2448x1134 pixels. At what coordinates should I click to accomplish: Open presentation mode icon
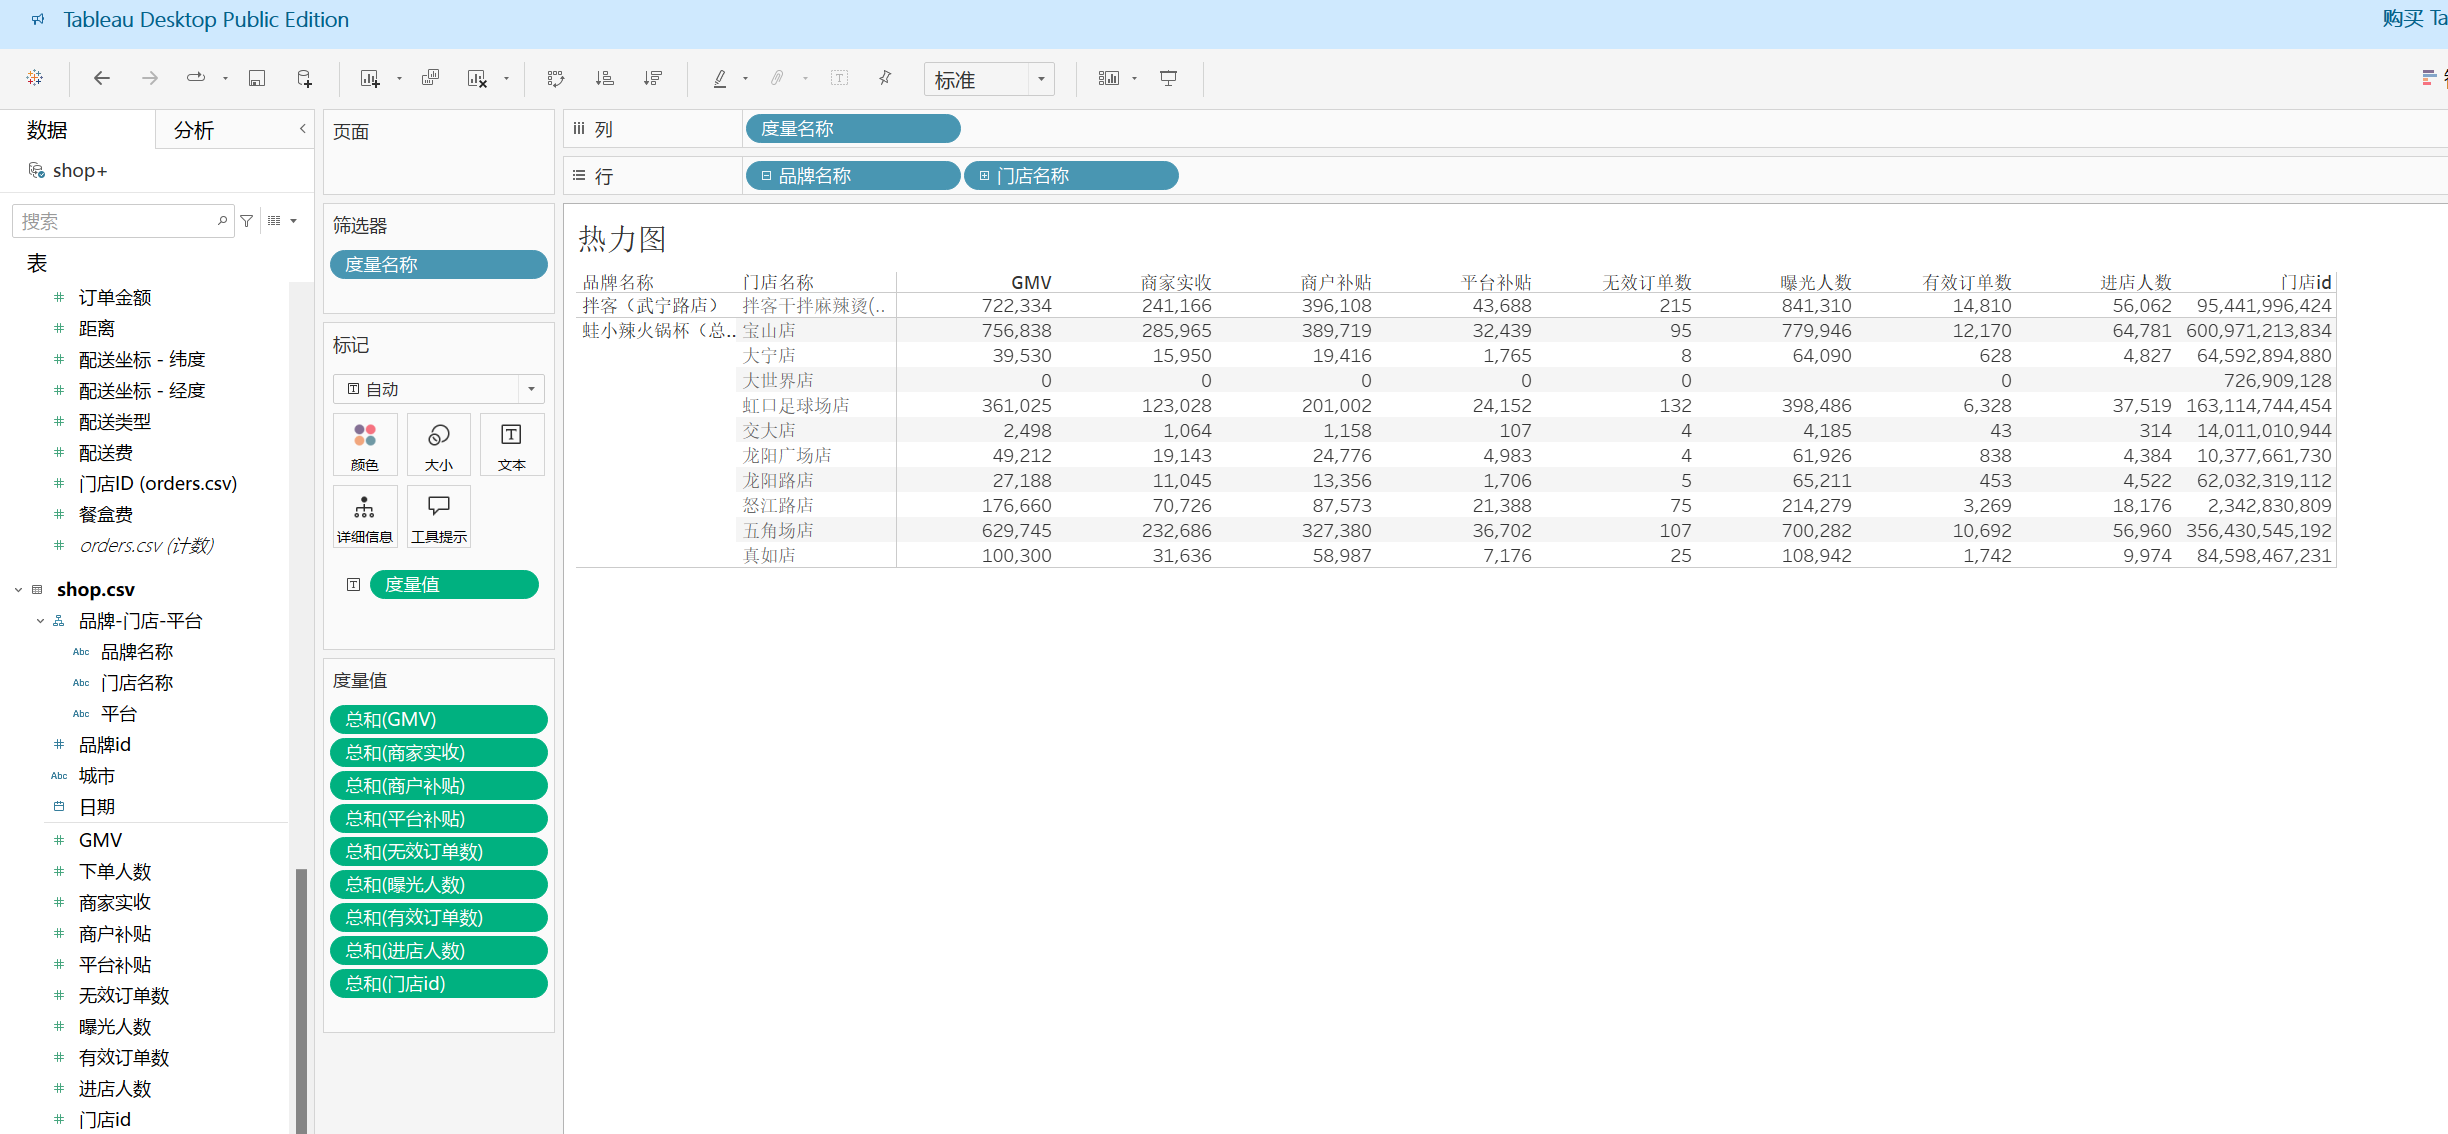pos(1168,78)
